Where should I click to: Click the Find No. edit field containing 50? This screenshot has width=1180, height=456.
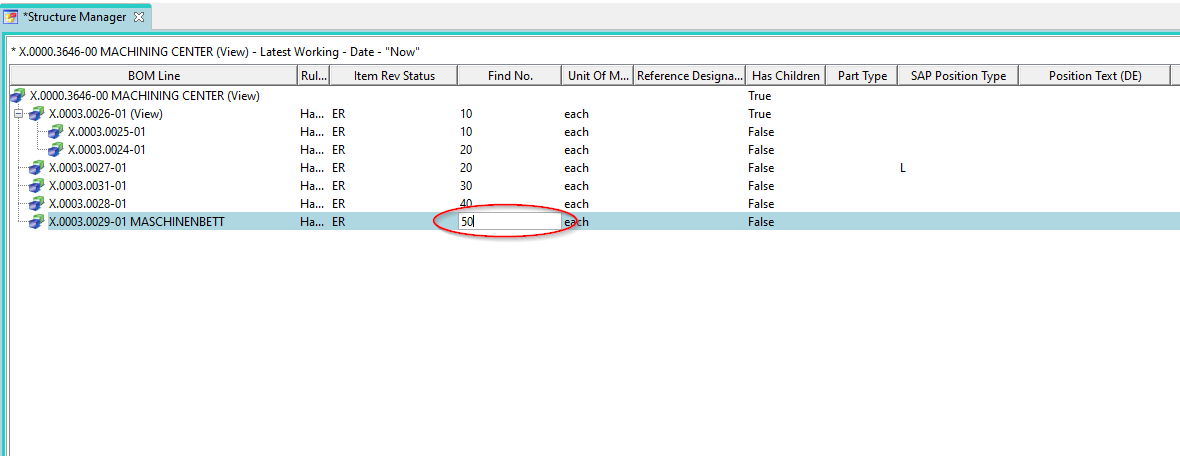[509, 222]
